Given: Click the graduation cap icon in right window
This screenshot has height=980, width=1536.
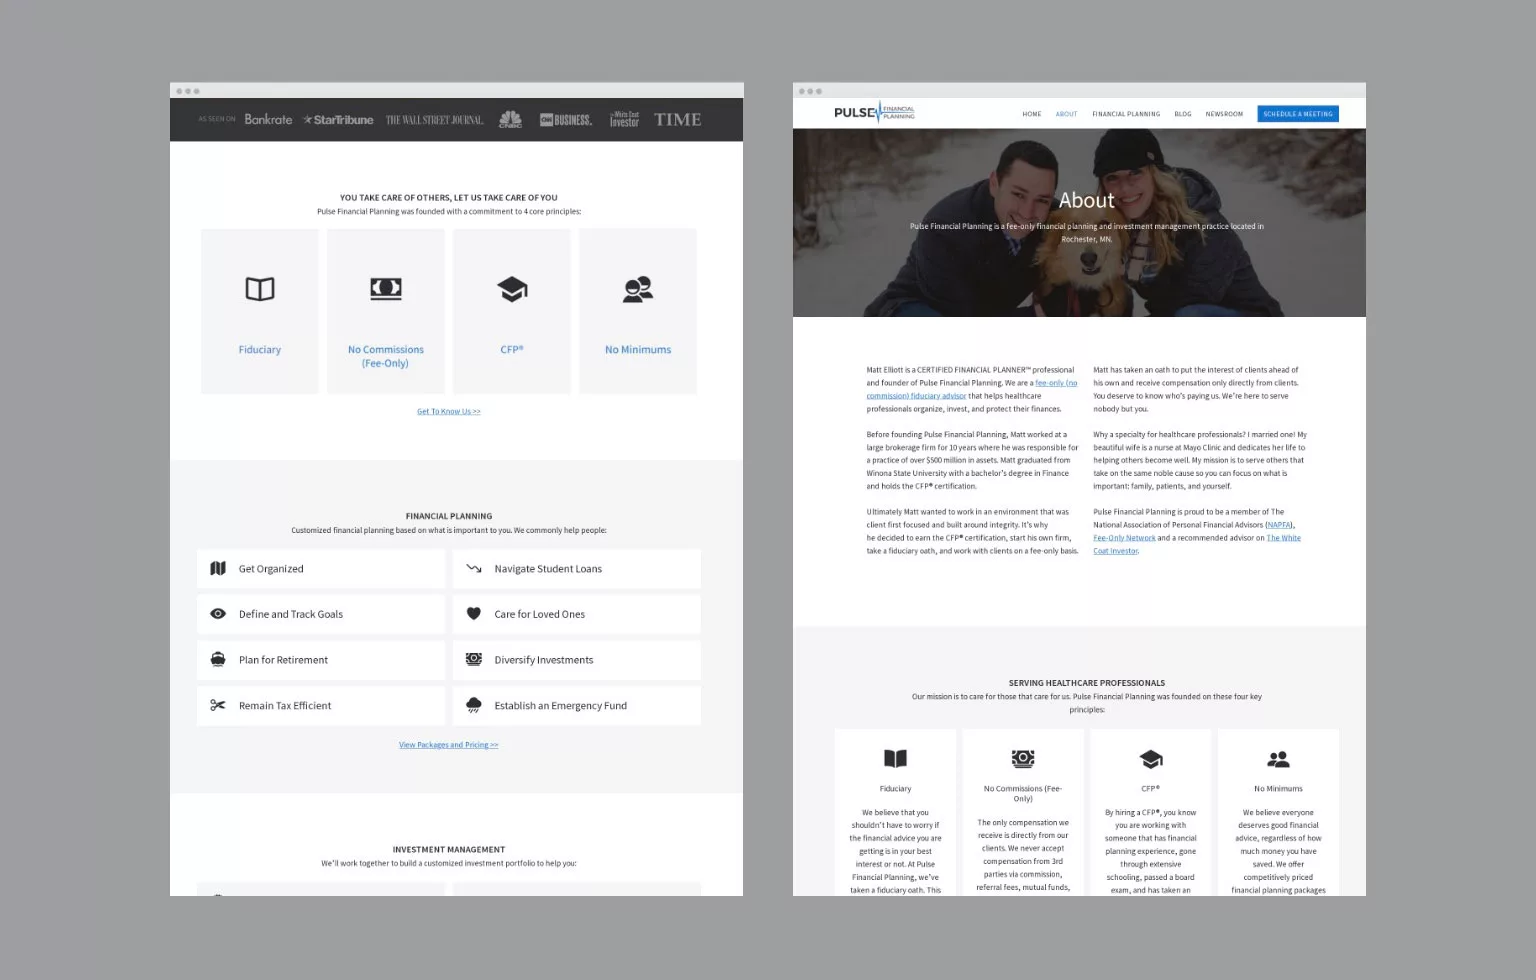Looking at the screenshot, I should [1151, 759].
